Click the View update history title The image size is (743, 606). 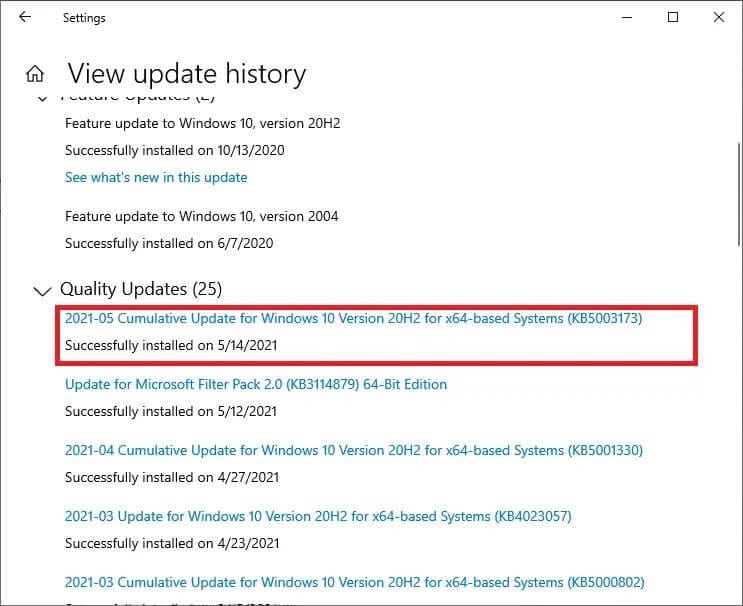tap(187, 74)
